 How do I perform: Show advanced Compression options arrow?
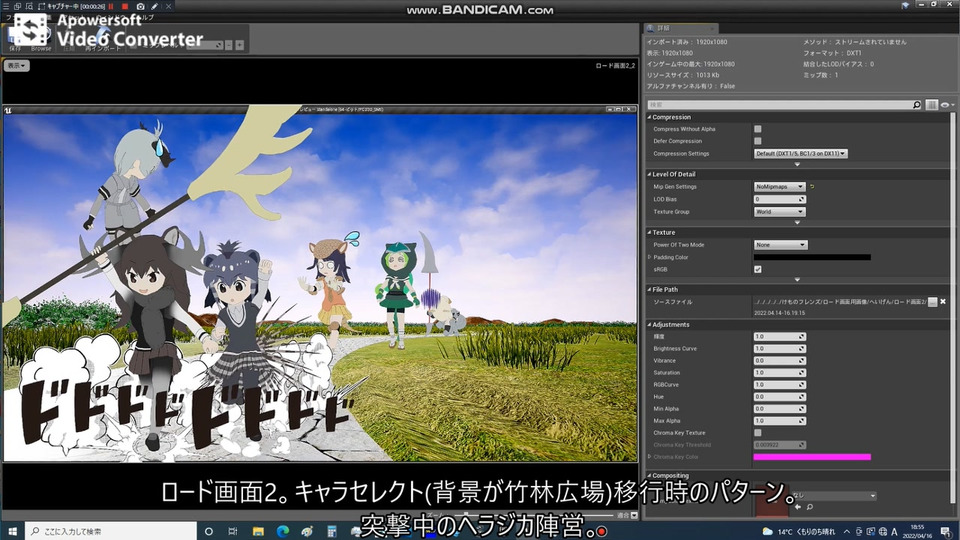coord(797,164)
